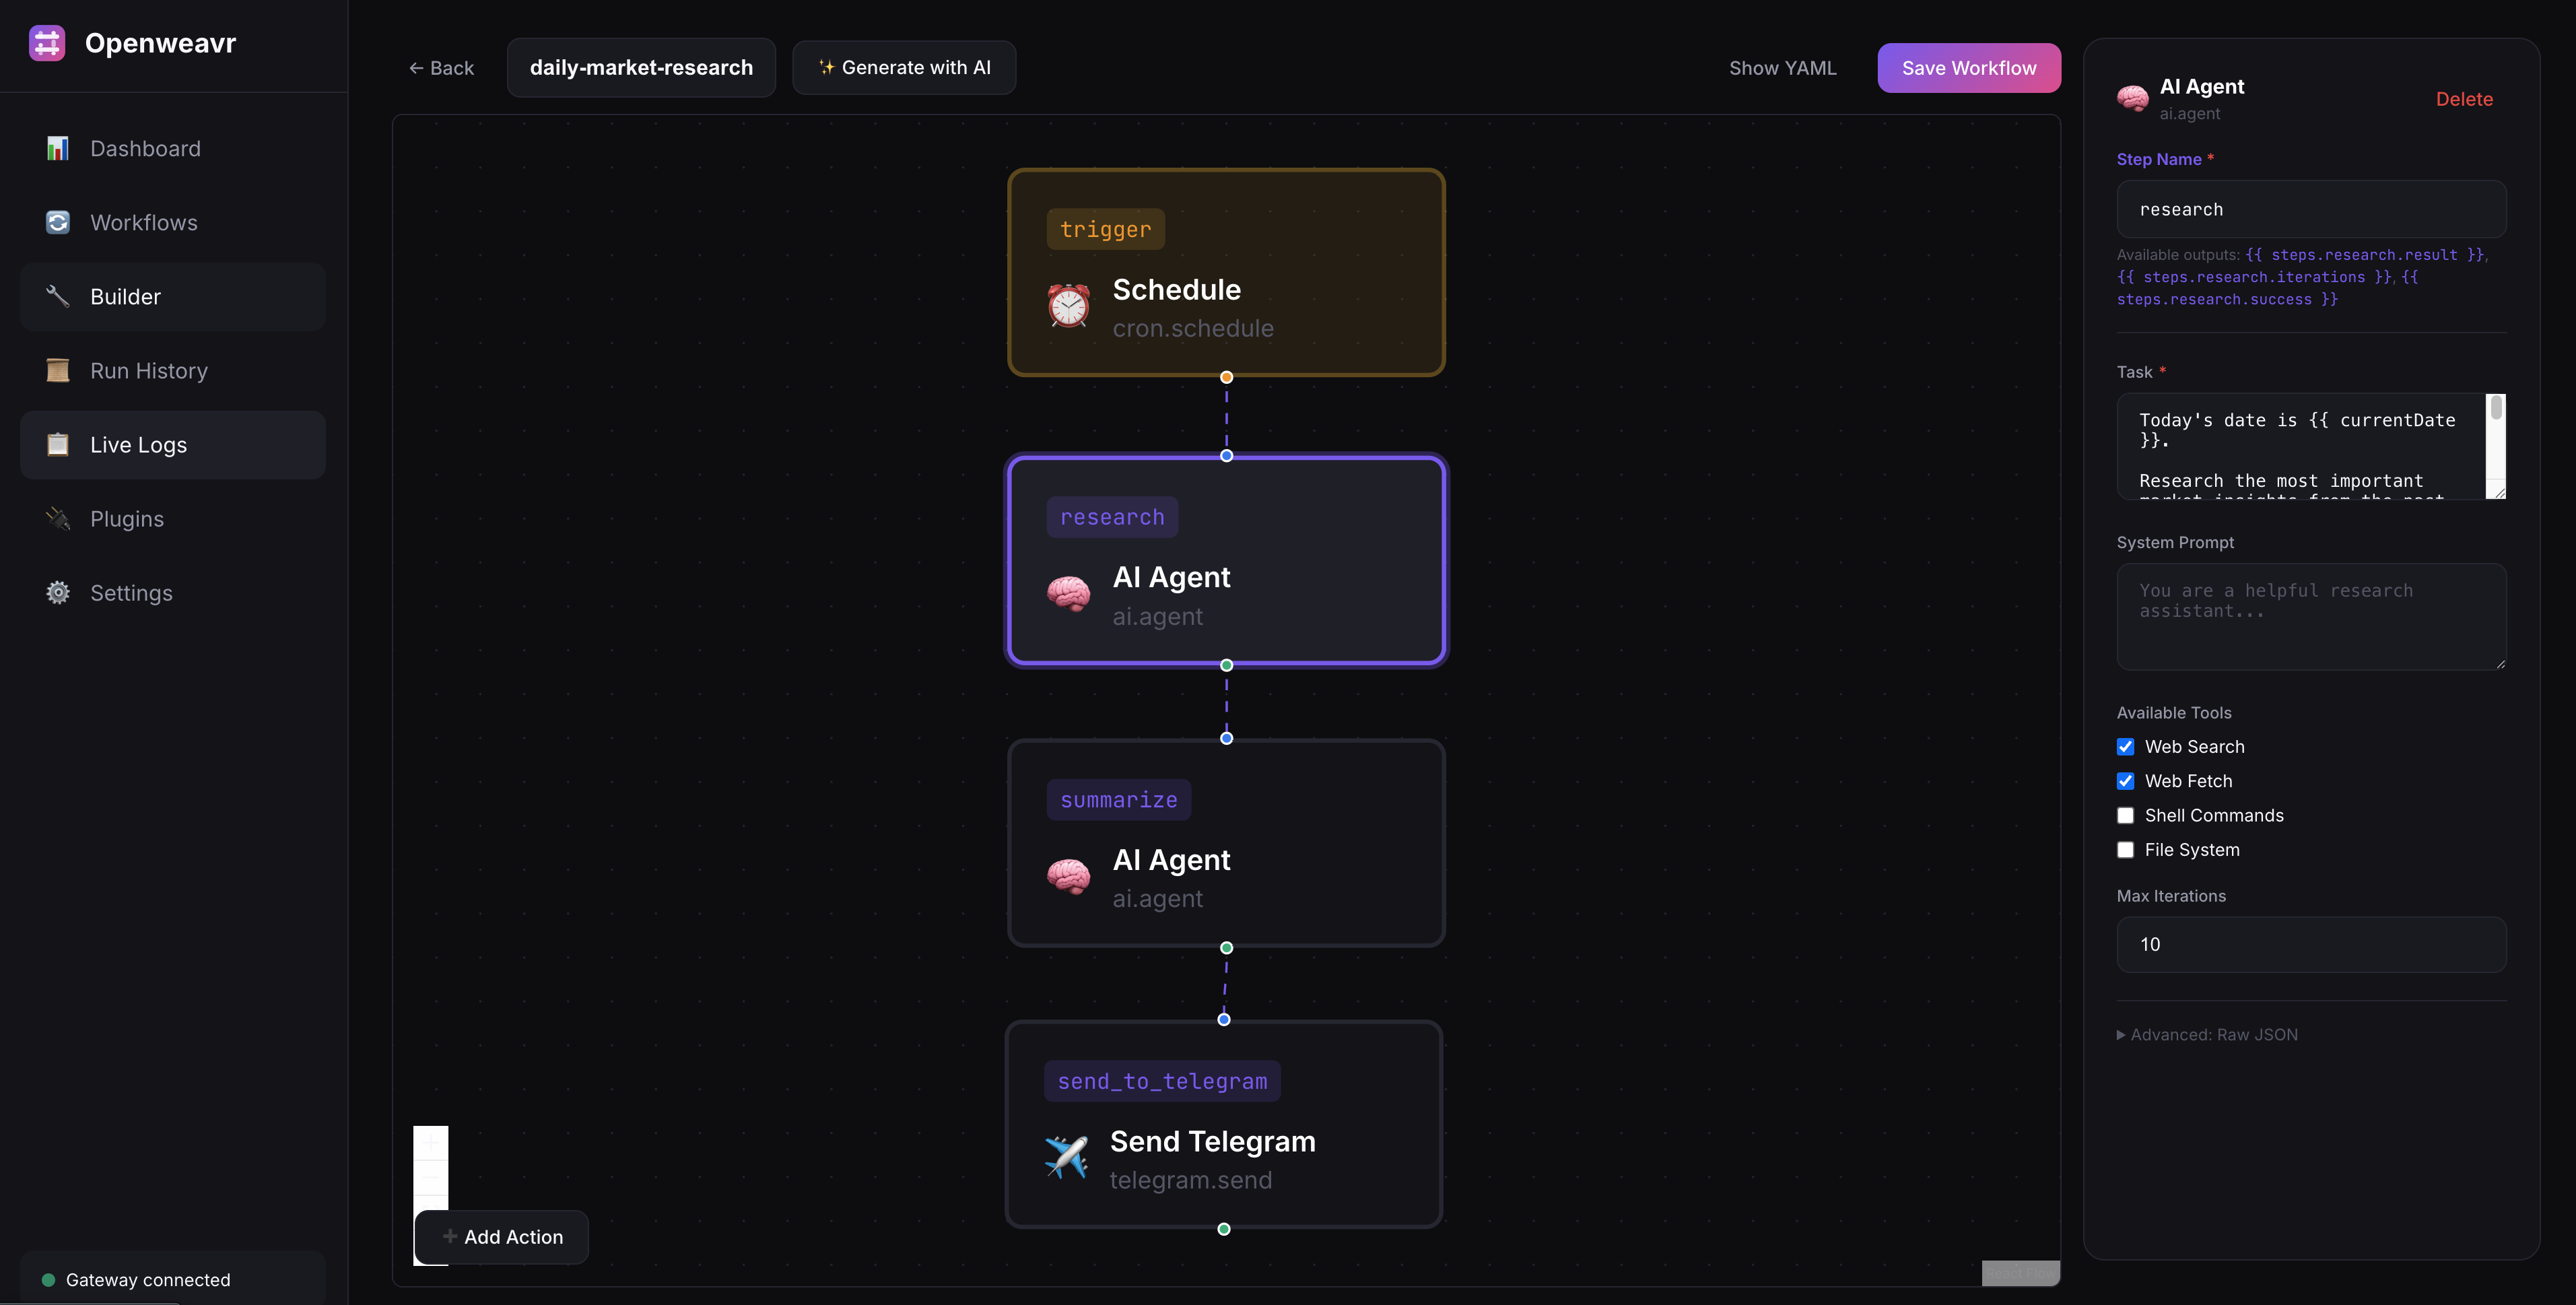The image size is (2576, 1305).
Task: Check the File System tool
Action: coord(2125,849)
